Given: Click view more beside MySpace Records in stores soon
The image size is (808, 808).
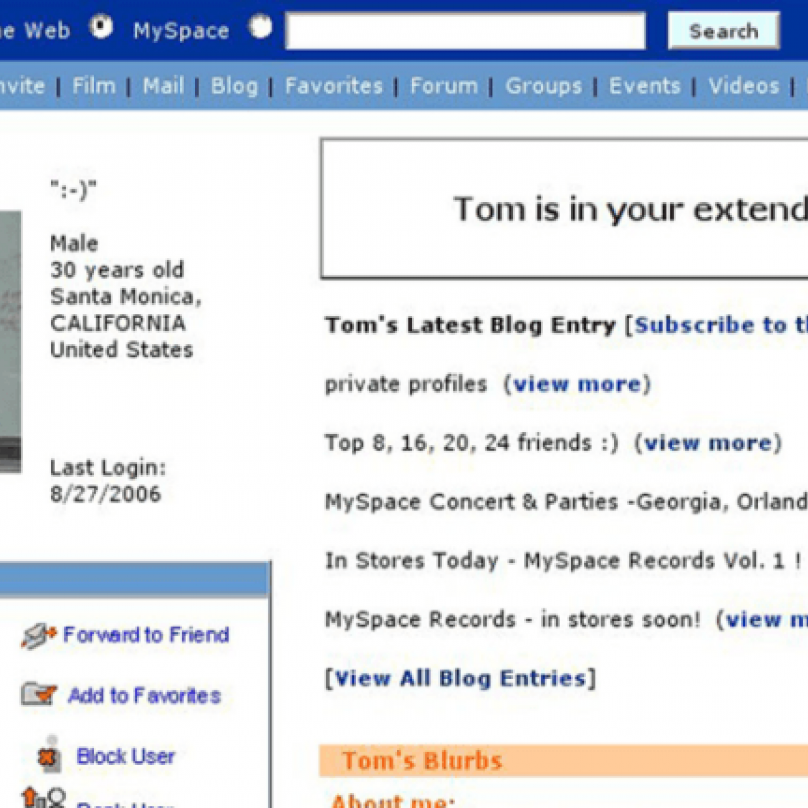Looking at the screenshot, I should [767, 619].
